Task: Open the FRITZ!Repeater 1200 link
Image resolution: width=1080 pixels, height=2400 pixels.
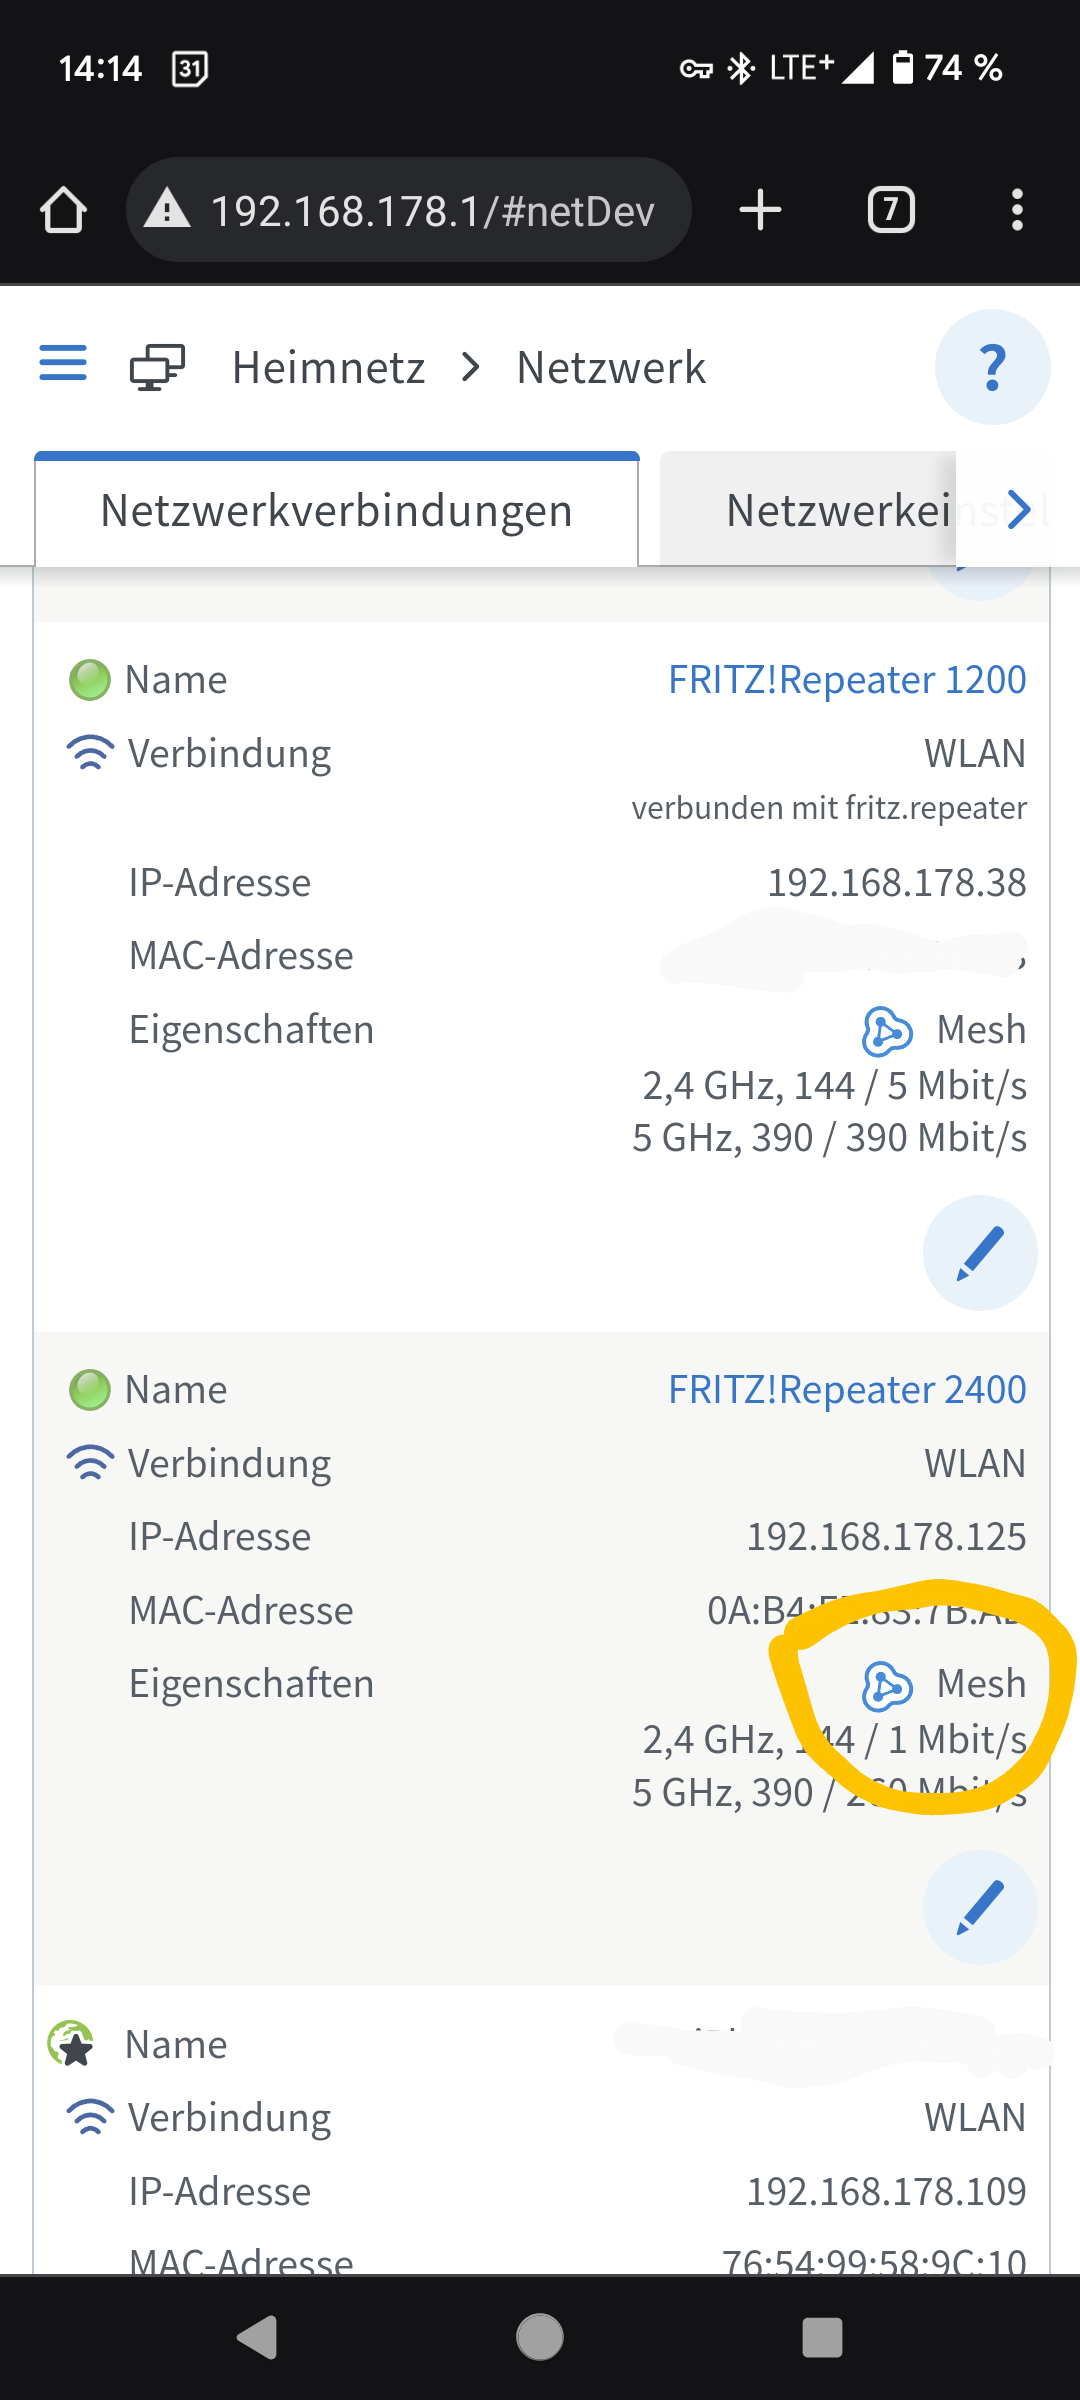Action: coord(847,680)
